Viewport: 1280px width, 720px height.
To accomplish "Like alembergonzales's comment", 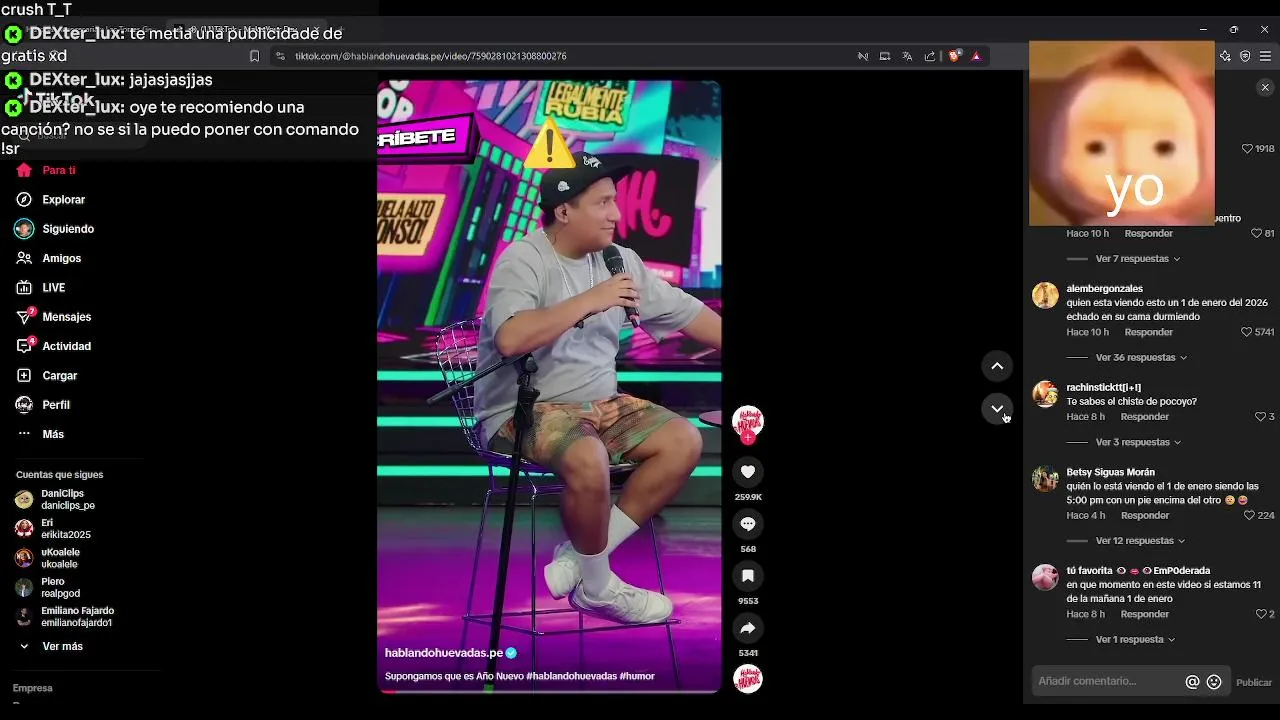I will point(1246,332).
